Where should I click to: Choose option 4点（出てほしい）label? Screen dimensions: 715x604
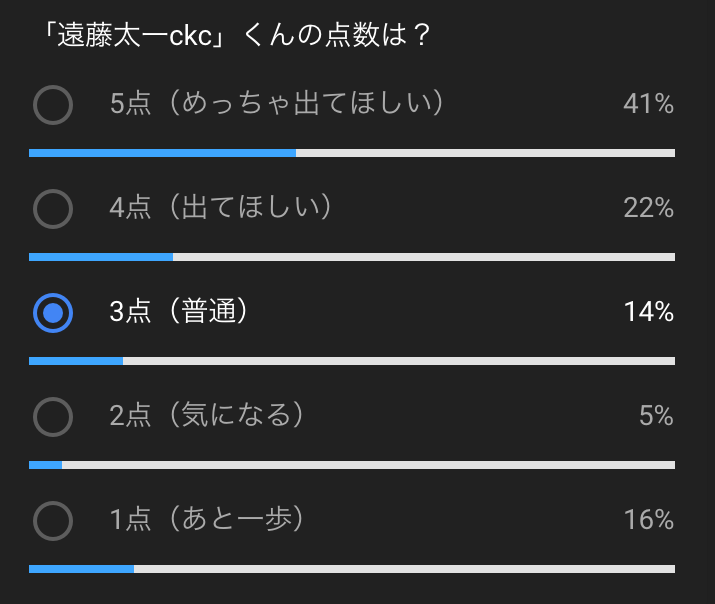[x=220, y=206]
